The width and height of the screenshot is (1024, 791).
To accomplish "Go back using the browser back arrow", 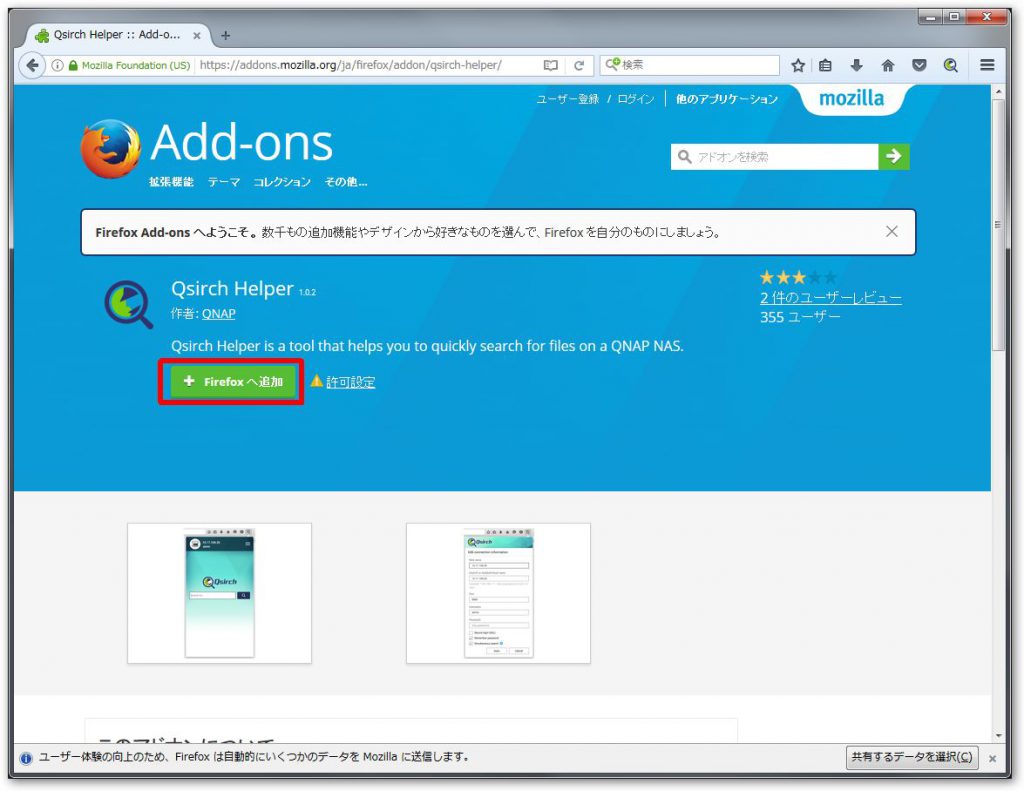I will [32, 65].
